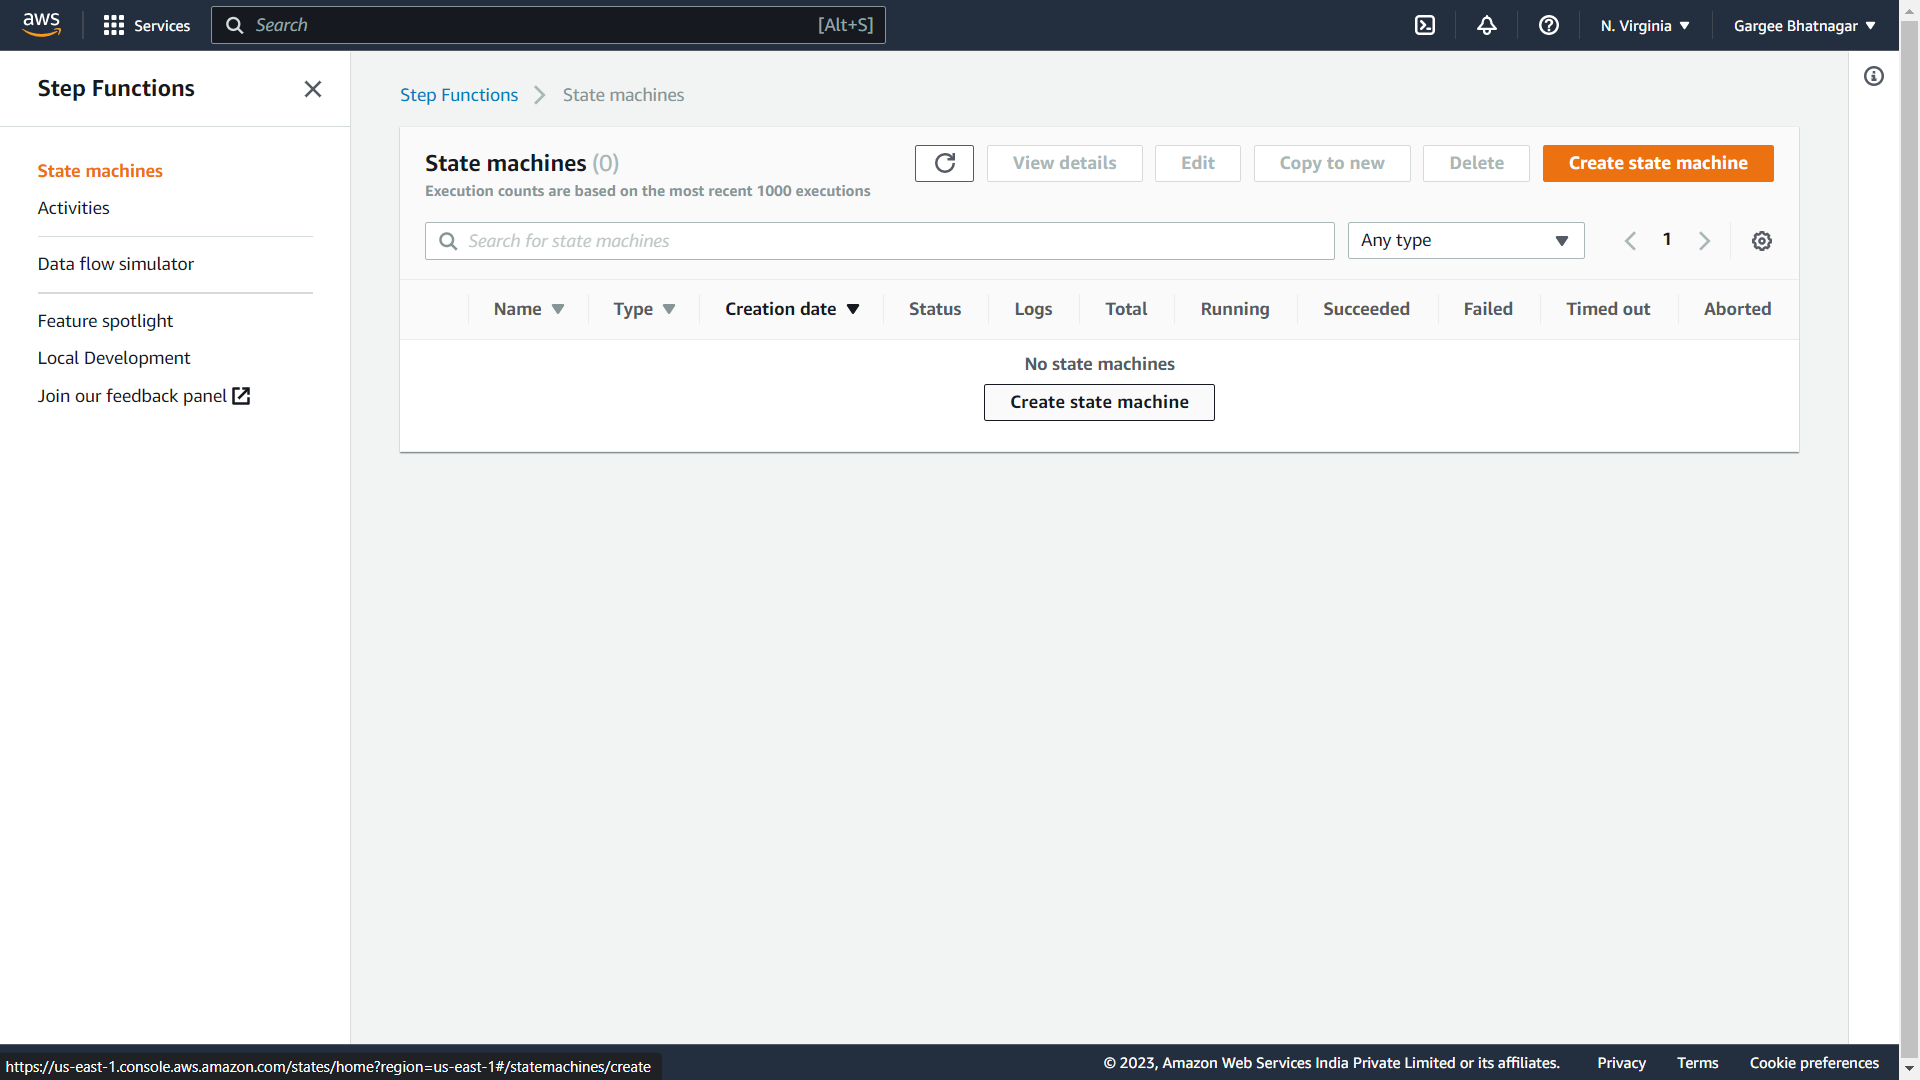Click the AWS logo home icon
1920x1080 pixels.
(41, 24)
